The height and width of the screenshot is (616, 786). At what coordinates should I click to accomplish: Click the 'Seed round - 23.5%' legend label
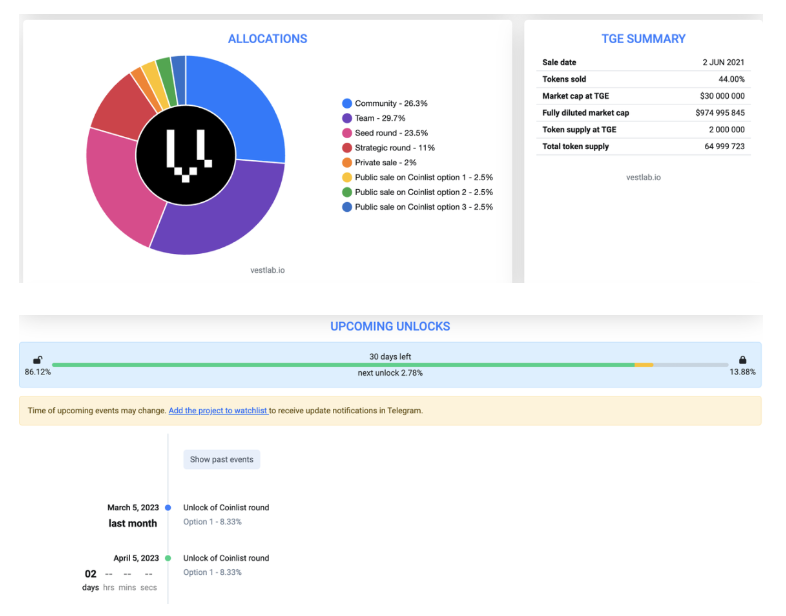391,133
